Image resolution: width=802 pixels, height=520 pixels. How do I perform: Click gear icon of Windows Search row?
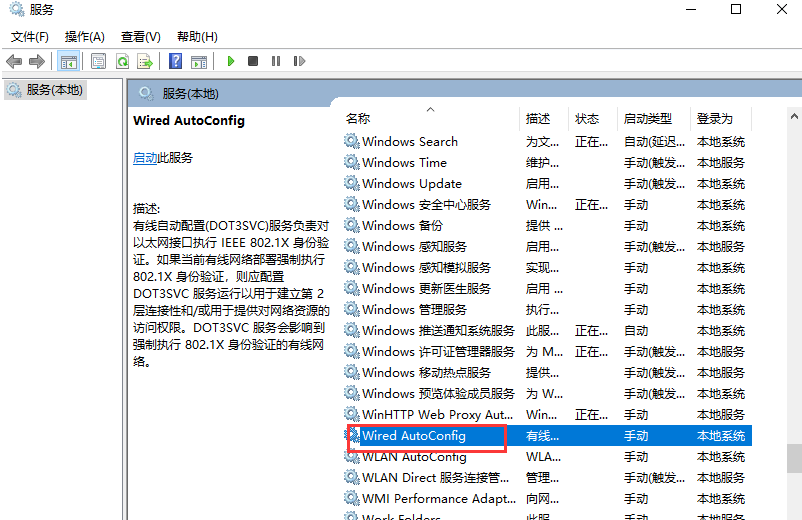pos(351,141)
